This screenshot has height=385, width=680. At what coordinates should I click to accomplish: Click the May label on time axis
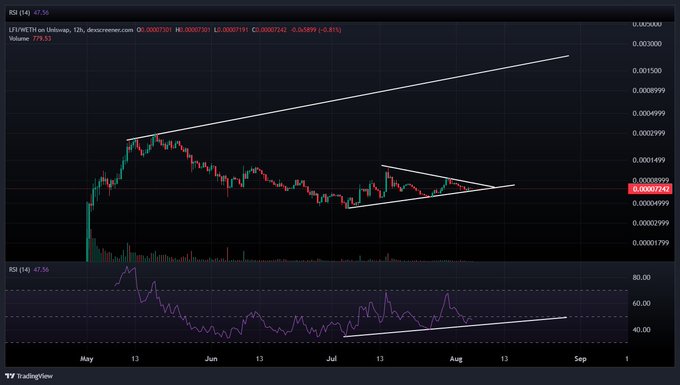pos(87,359)
